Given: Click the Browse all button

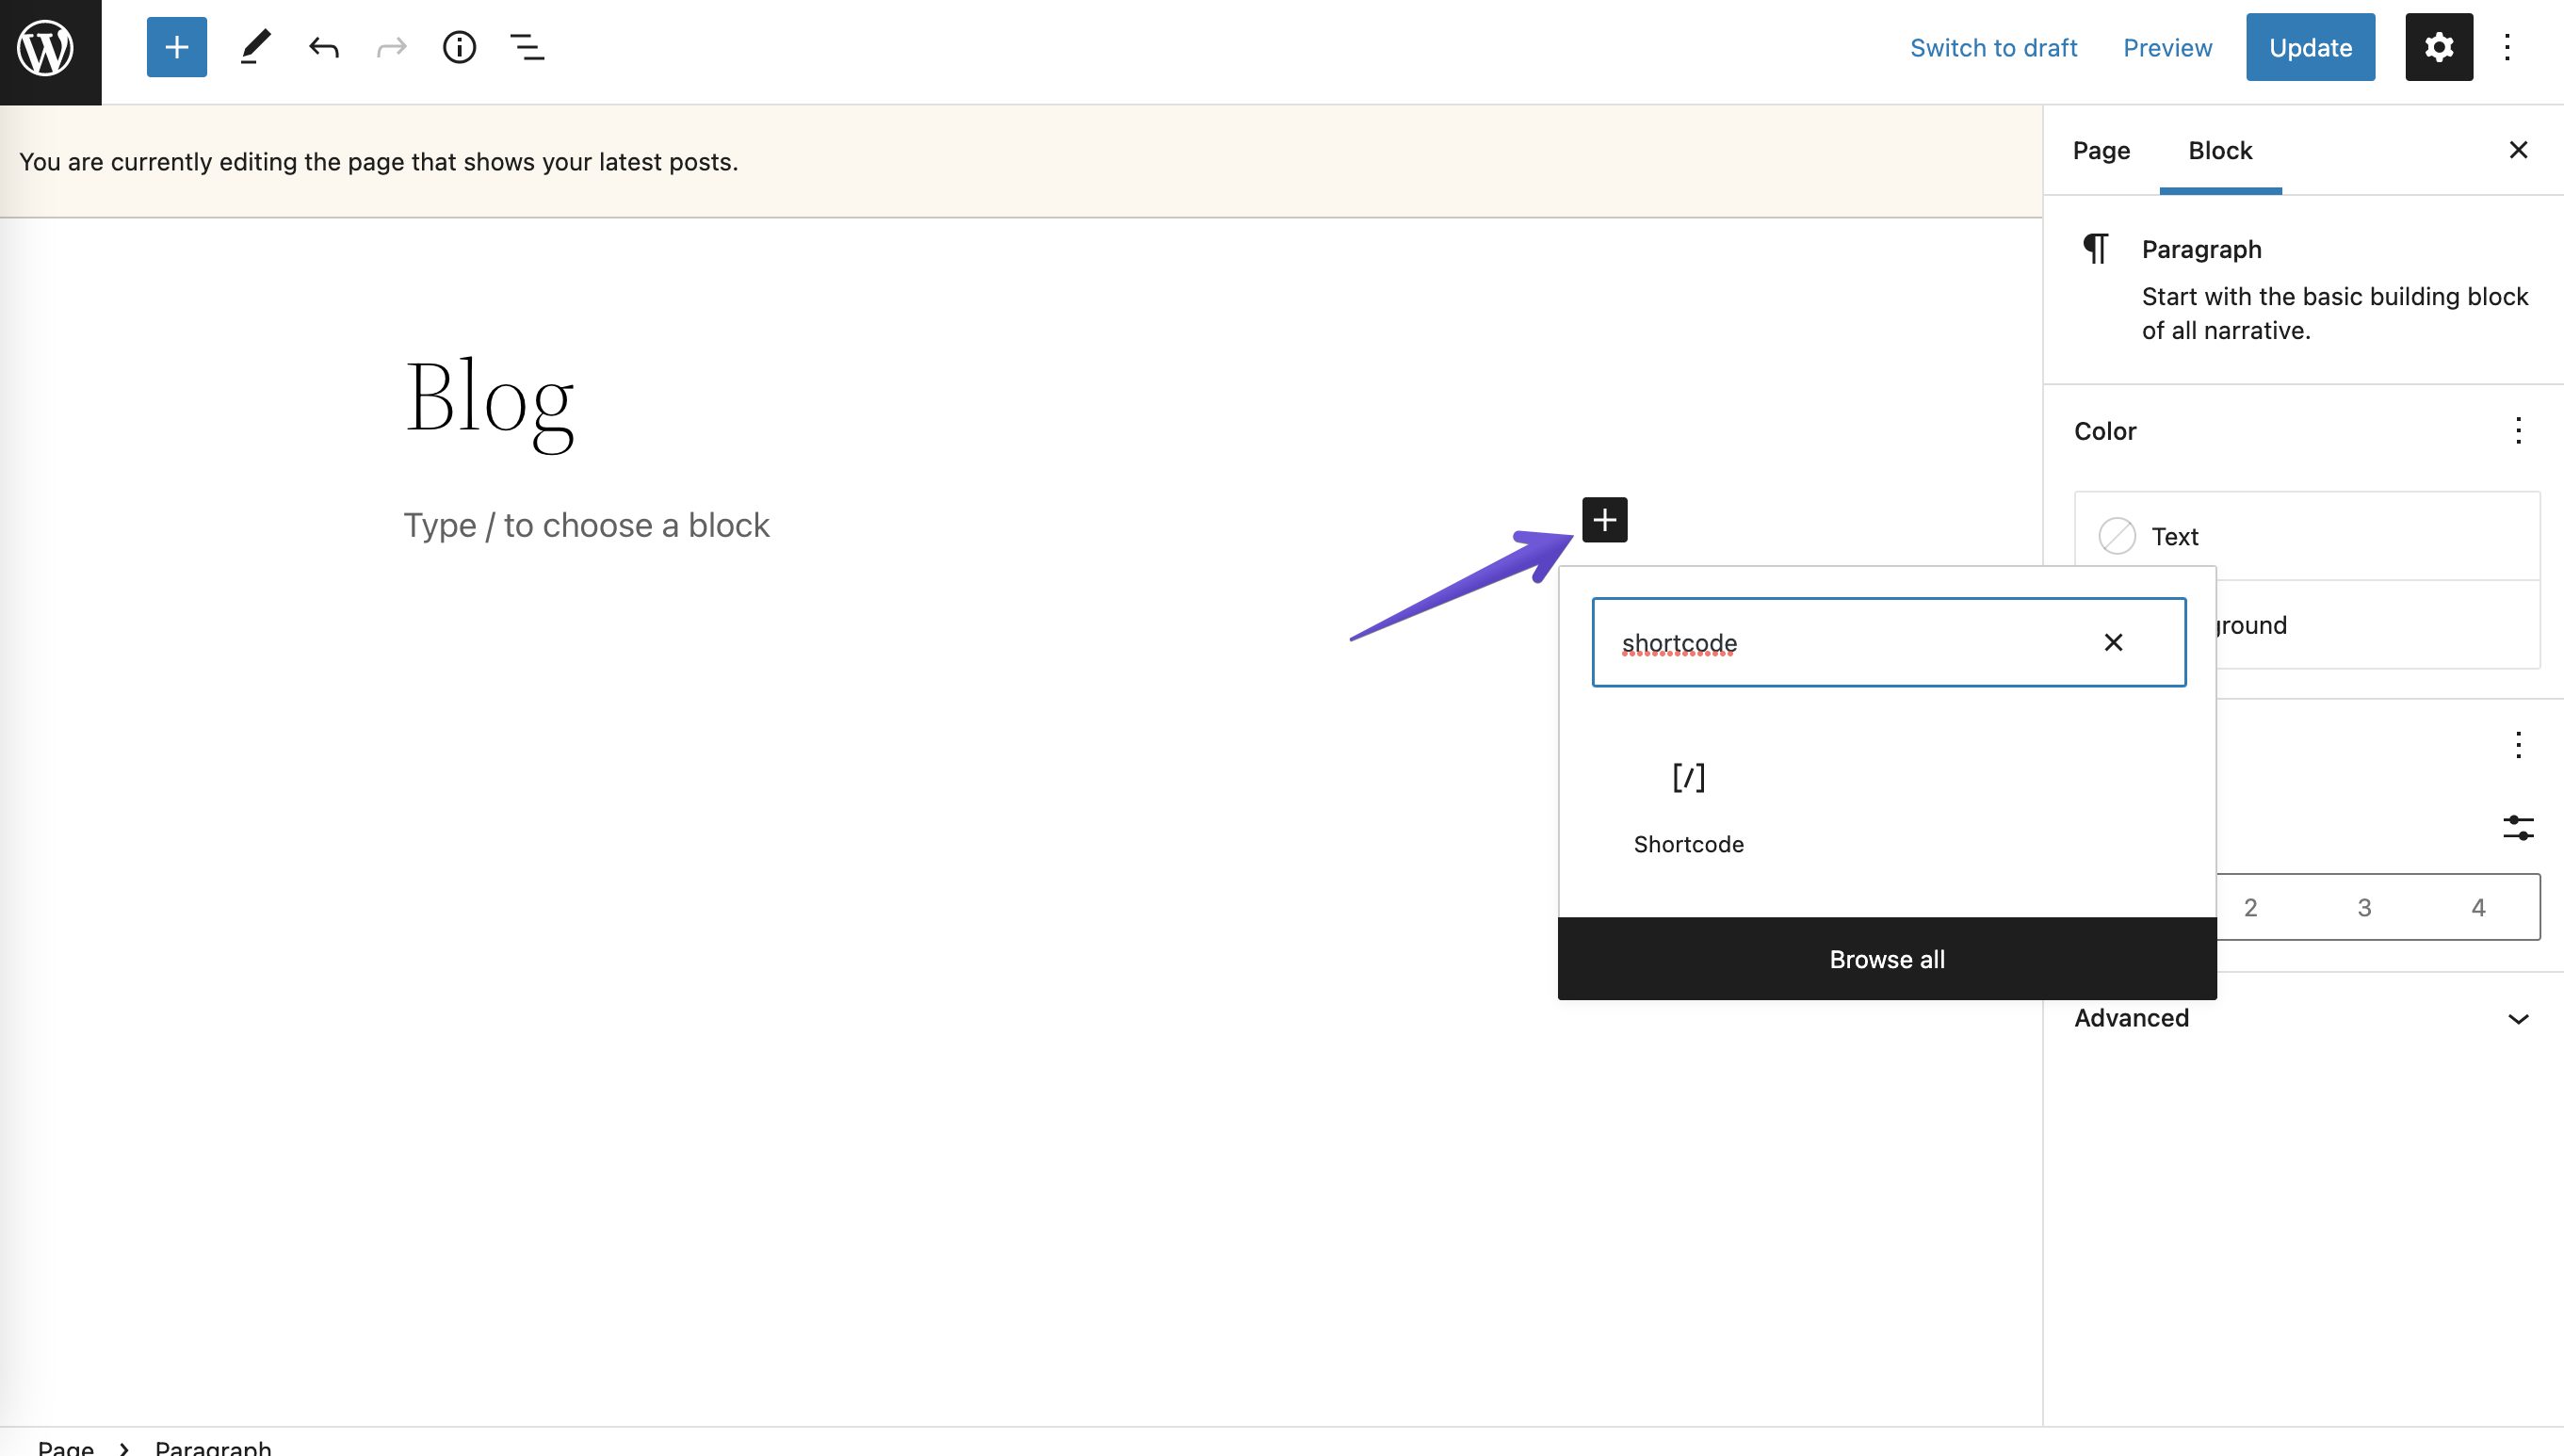Looking at the screenshot, I should pos(1886,958).
